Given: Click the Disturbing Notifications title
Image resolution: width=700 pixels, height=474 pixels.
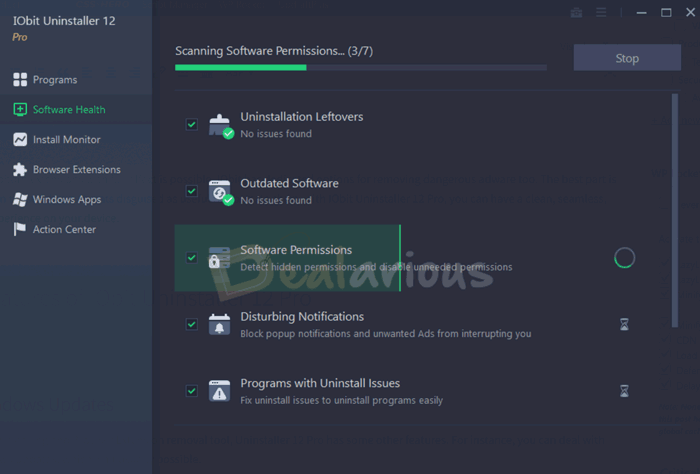Looking at the screenshot, I should coord(302,316).
